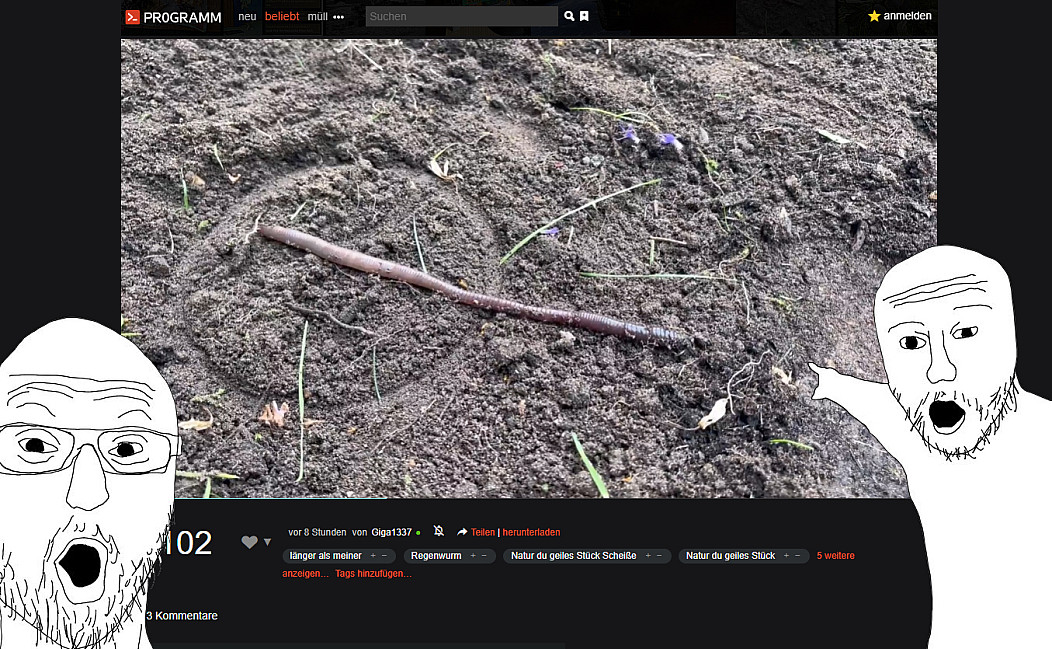The height and width of the screenshot is (649, 1052).
Task: Click the star icon beside anmelden
Action: 874,16
